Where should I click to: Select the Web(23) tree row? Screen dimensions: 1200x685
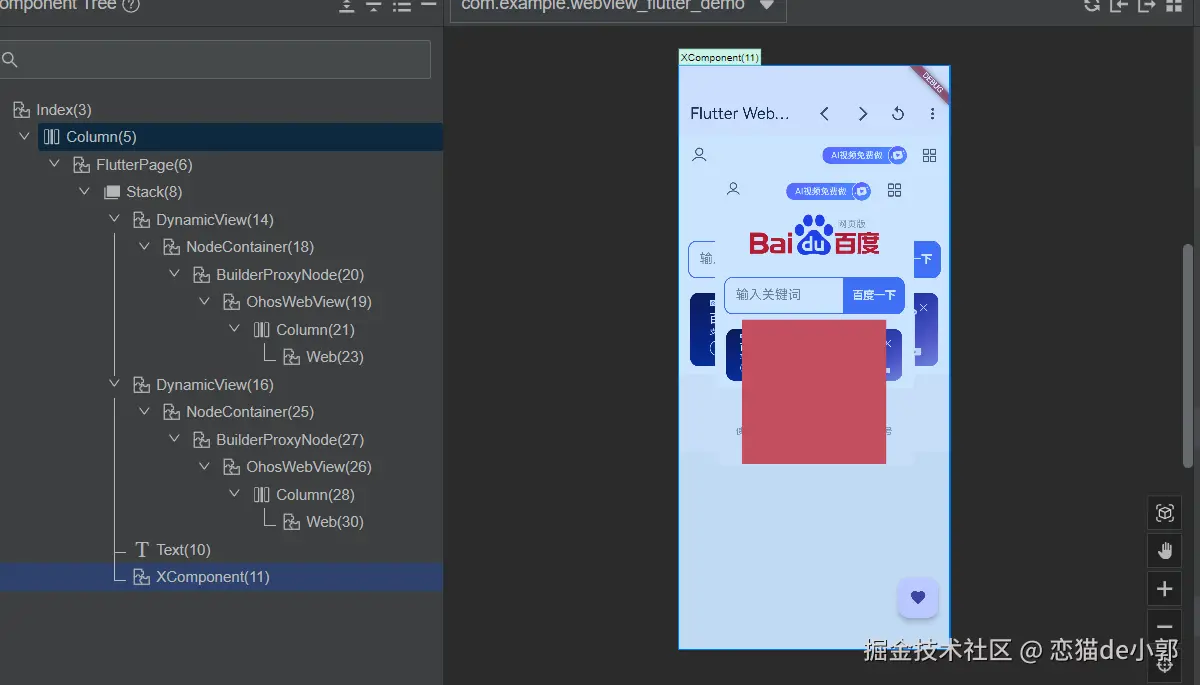(x=221, y=357)
